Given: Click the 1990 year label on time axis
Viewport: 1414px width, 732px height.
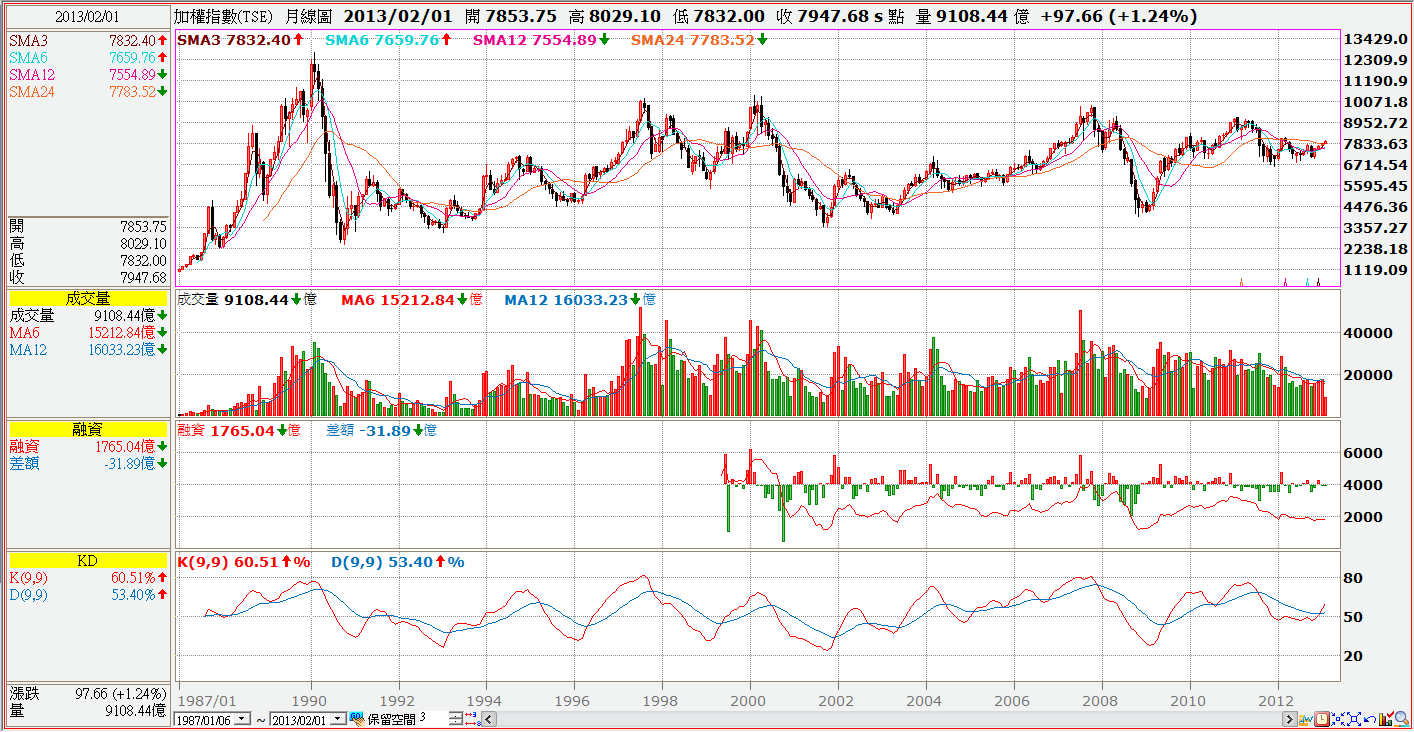Looking at the screenshot, I should [x=310, y=699].
